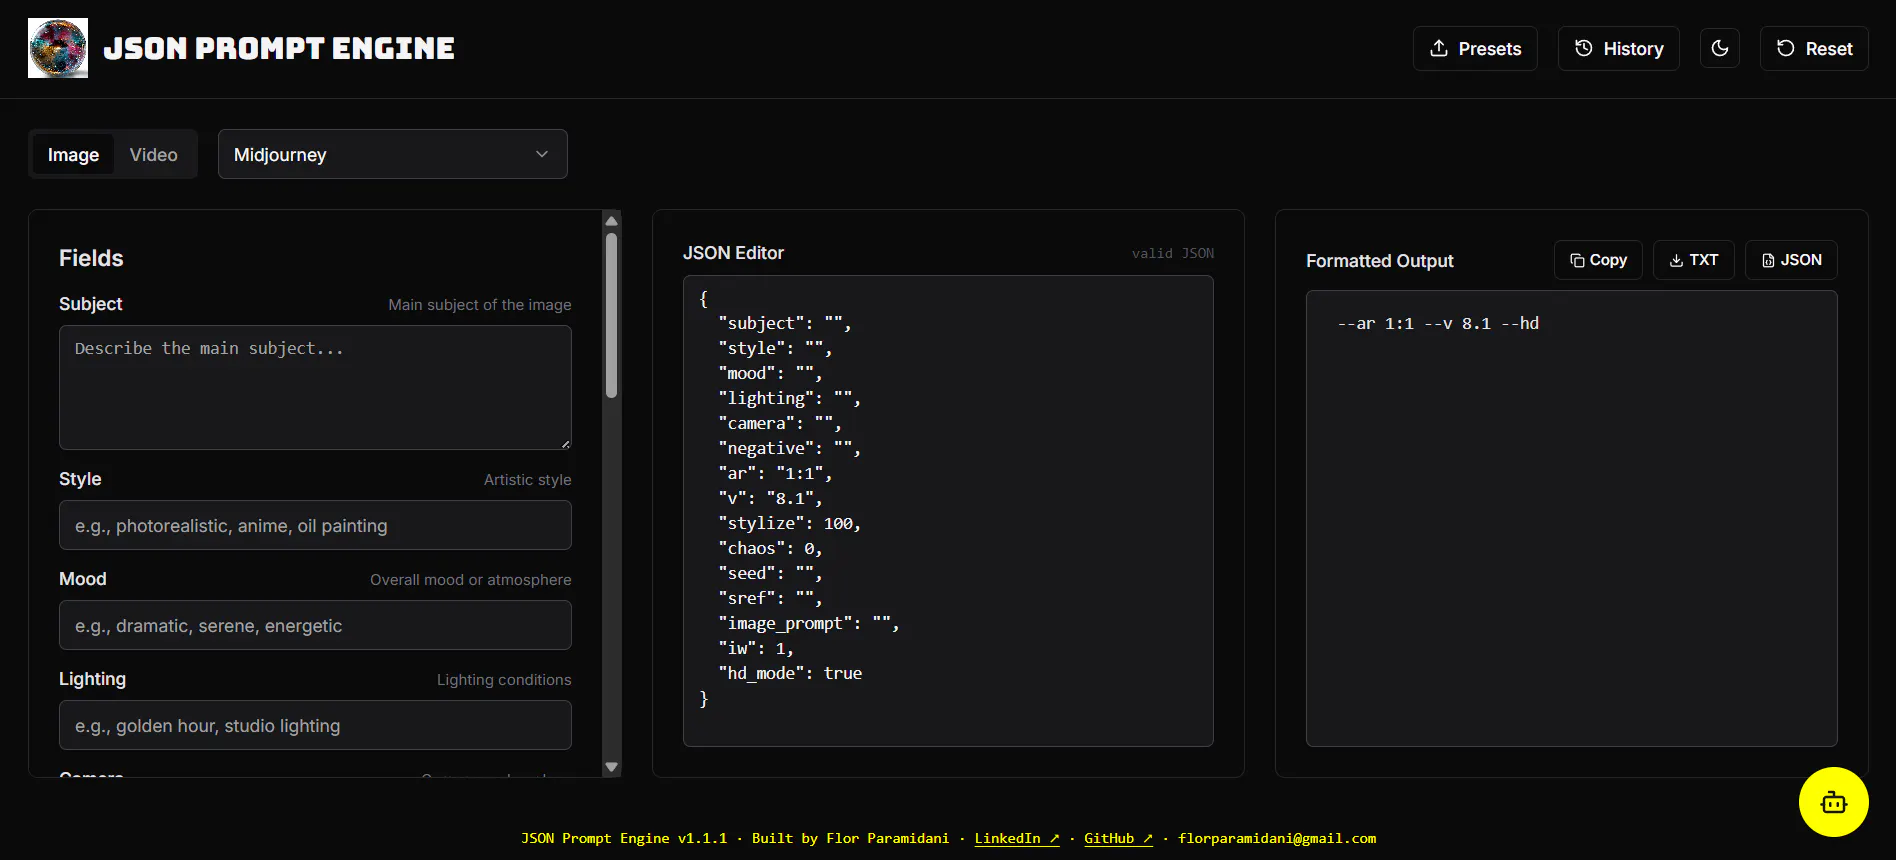Click the Fields heading
Screen dimensions: 1896x860
tap(91, 258)
